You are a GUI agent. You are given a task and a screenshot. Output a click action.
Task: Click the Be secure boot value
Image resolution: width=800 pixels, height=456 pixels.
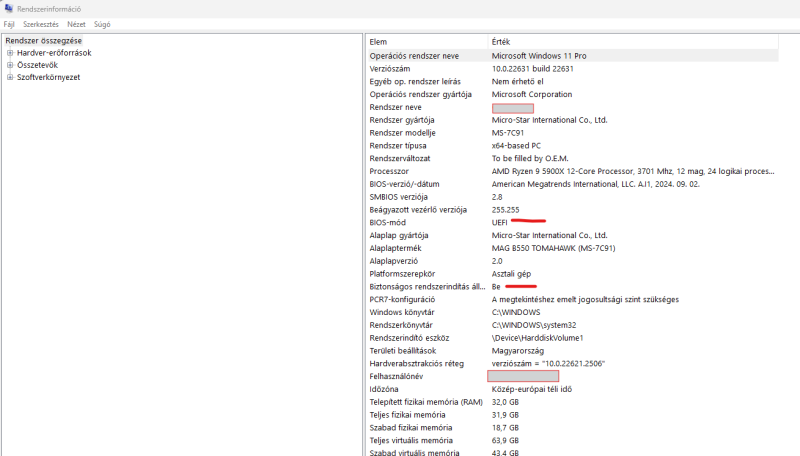click(x=496, y=287)
